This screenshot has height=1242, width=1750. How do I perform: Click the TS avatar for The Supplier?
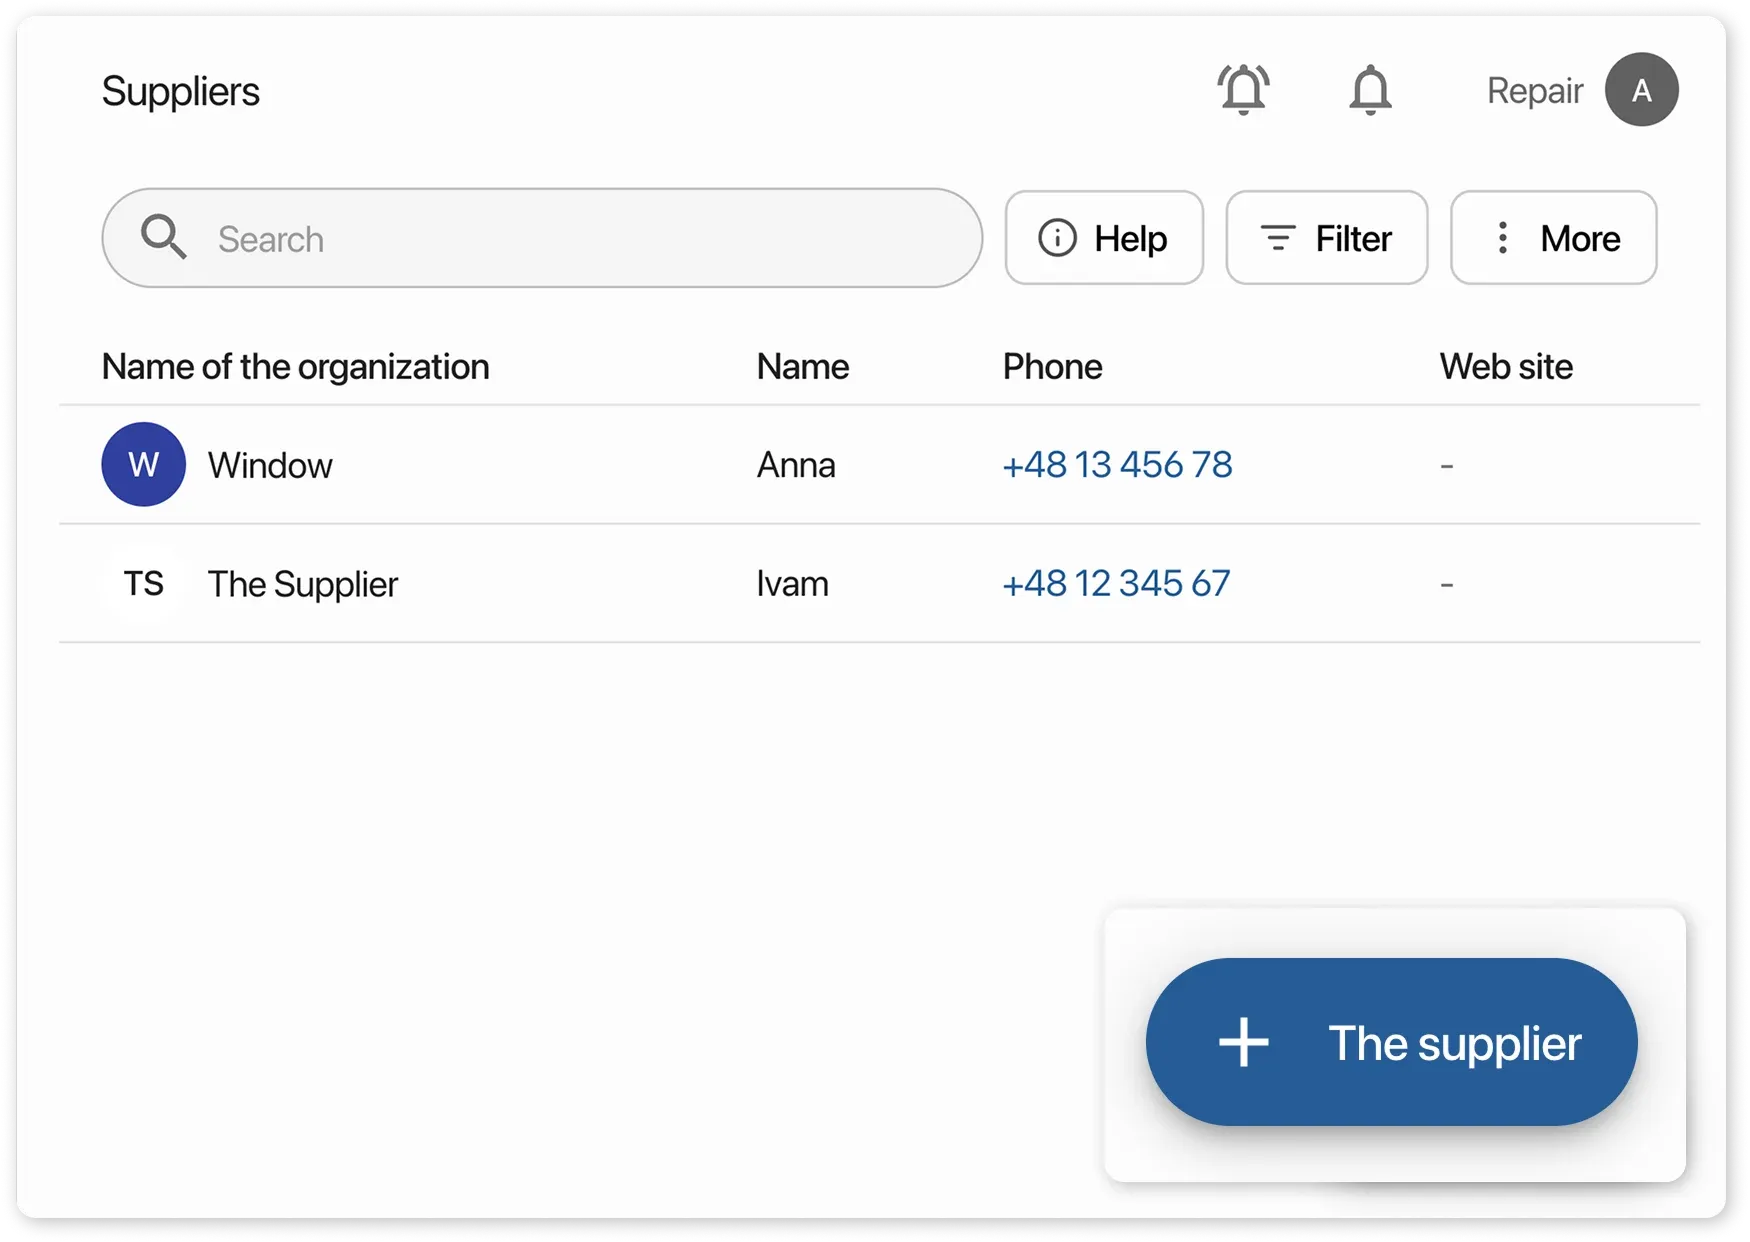coord(143,583)
